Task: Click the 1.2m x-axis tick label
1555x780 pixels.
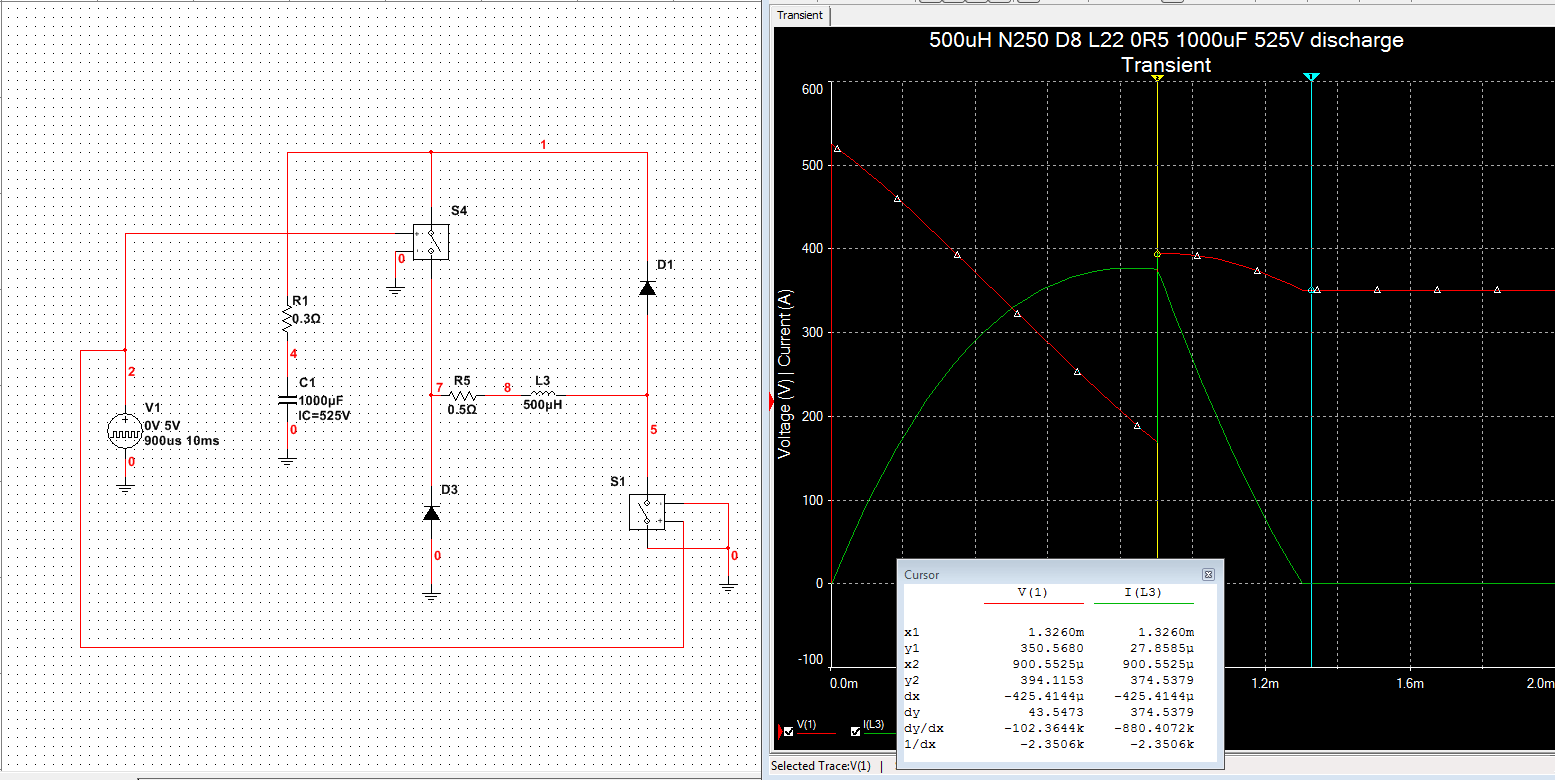Action: click(1264, 684)
